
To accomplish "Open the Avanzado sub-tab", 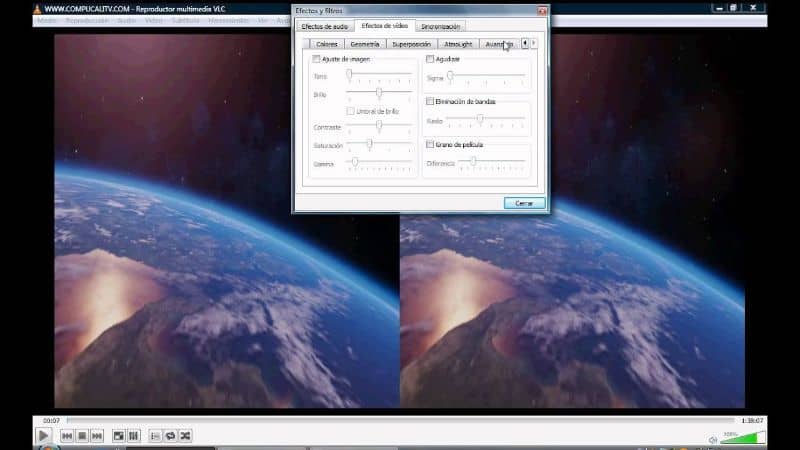I will [499, 44].
